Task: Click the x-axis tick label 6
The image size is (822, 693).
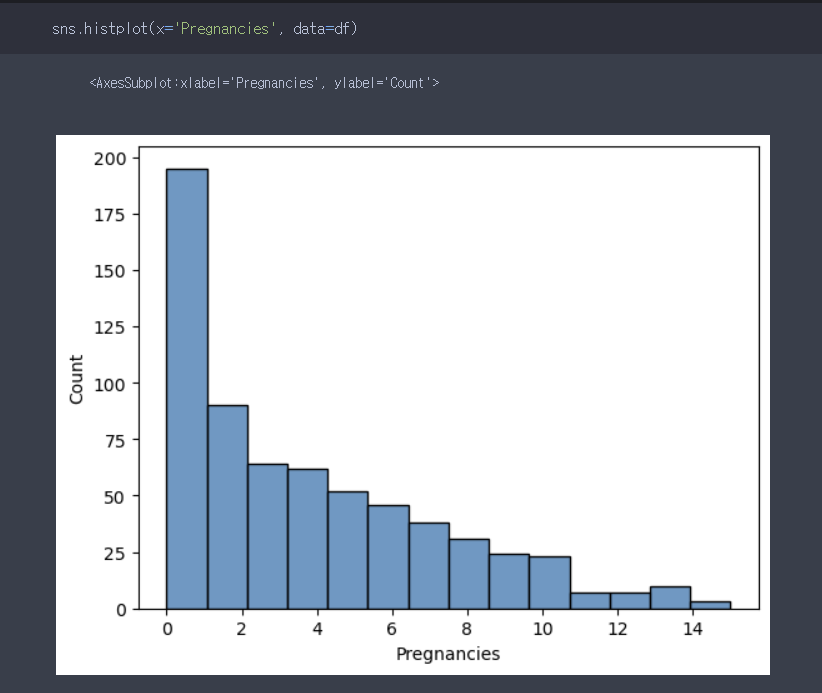Action: (392, 629)
